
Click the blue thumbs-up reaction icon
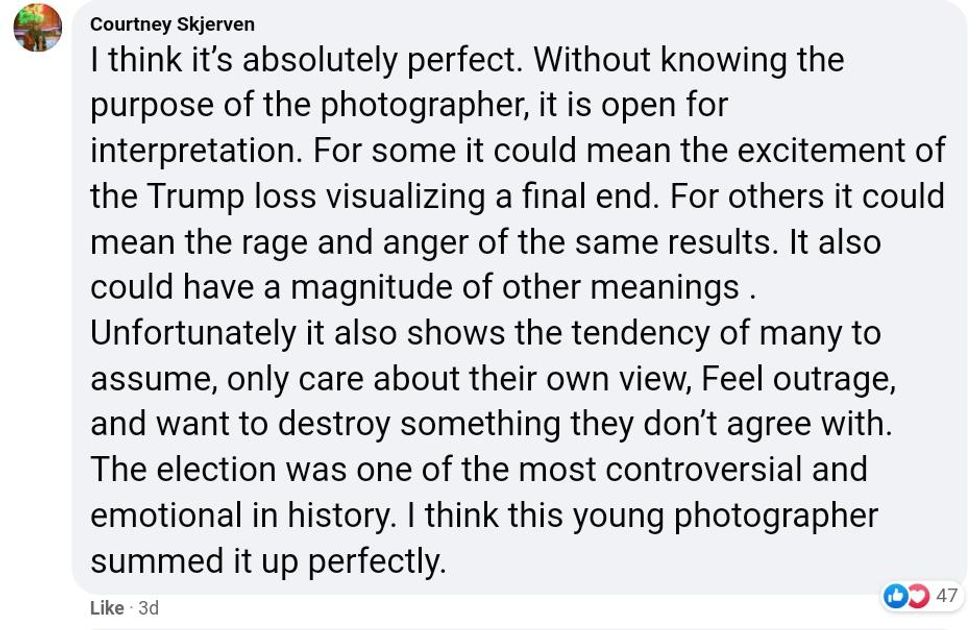coord(896,596)
